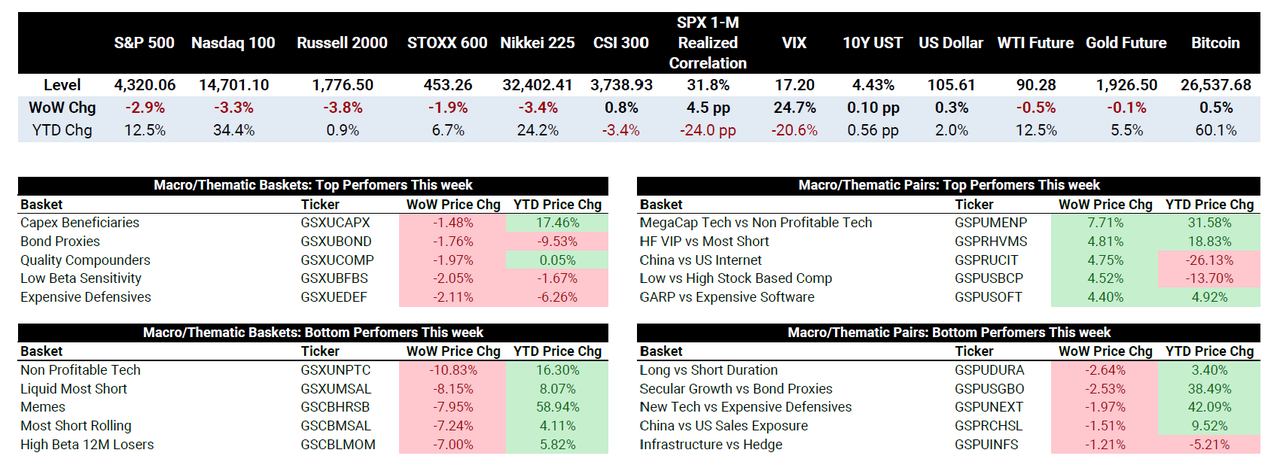The height and width of the screenshot is (465, 1280).
Task: Click ticker GSPUINFS
Action: [986, 444]
